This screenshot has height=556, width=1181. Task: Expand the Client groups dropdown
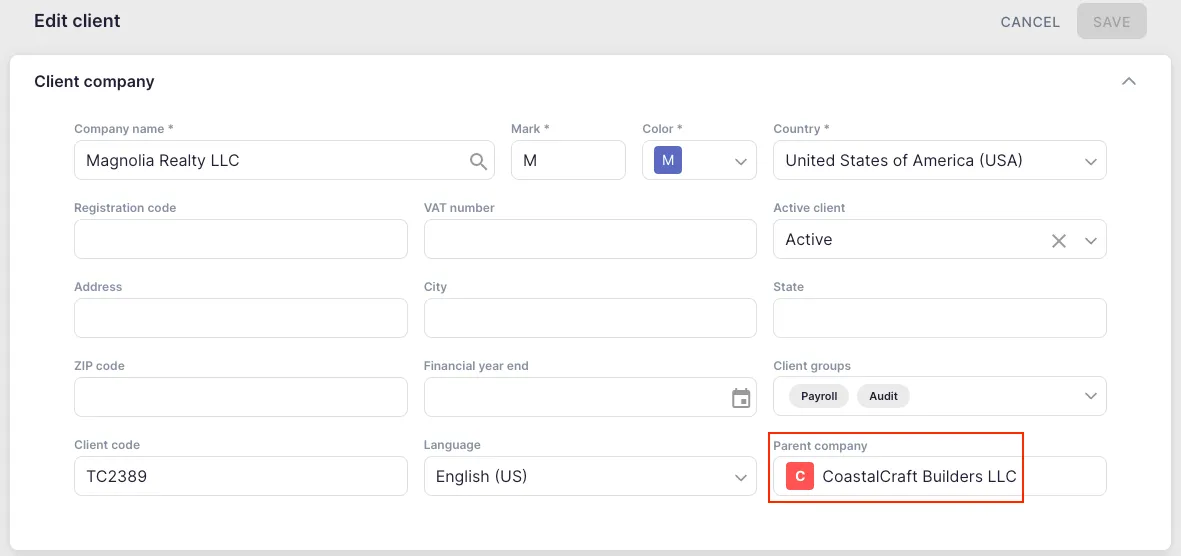pos(1089,397)
